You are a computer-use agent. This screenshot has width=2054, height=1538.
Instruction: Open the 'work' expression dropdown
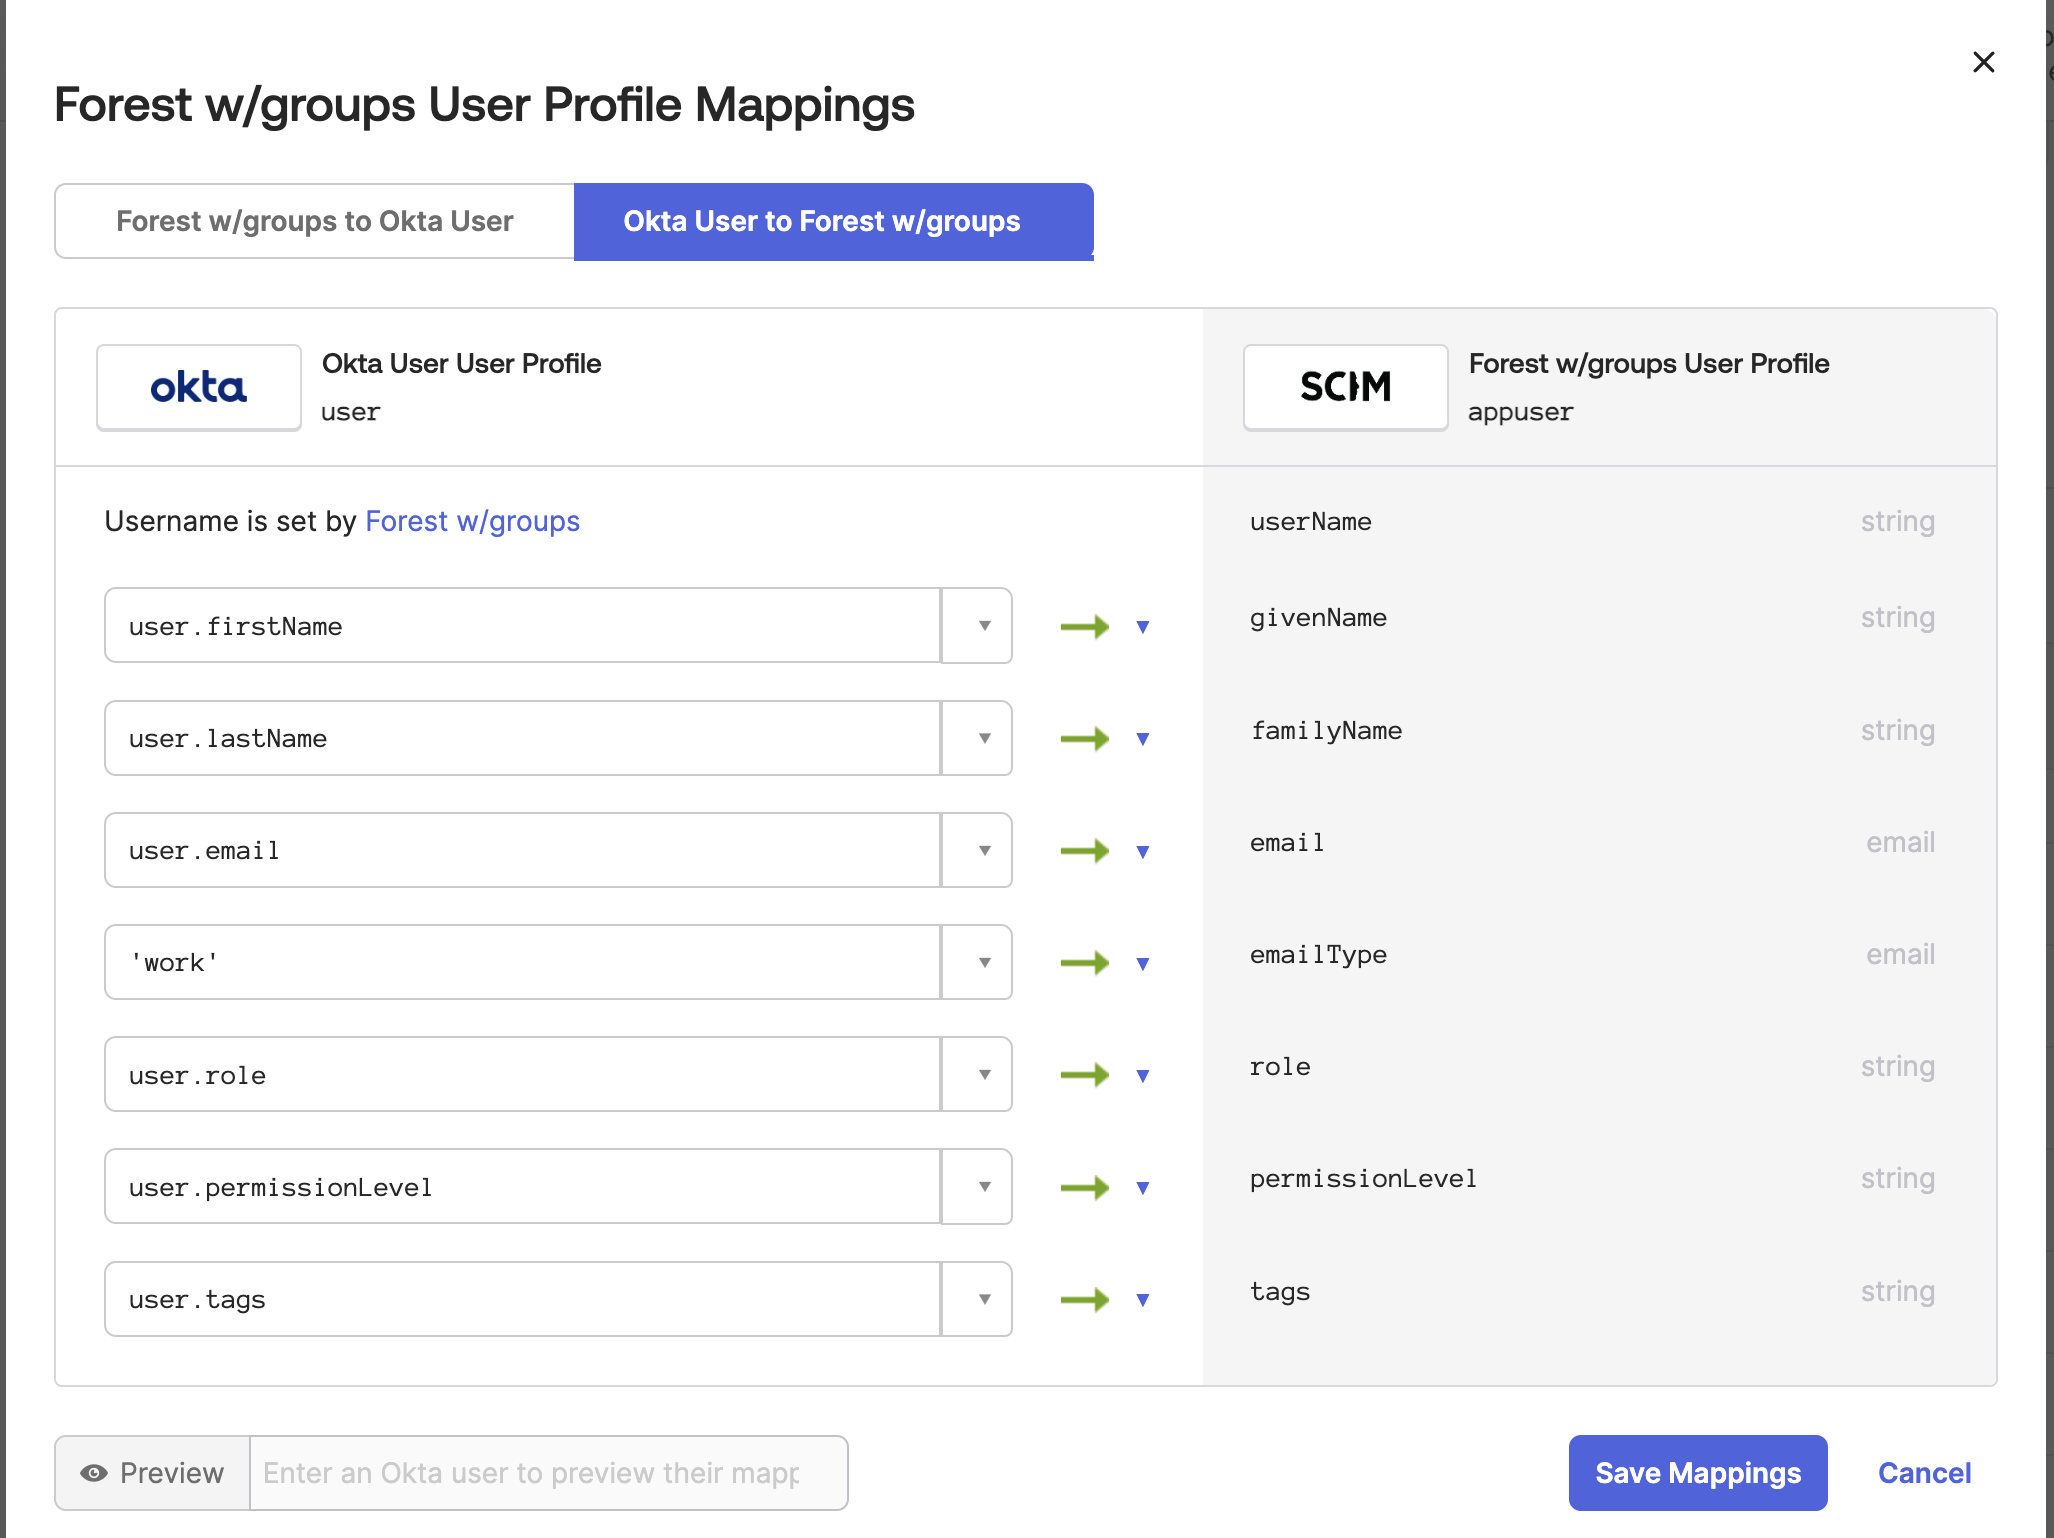click(x=984, y=963)
